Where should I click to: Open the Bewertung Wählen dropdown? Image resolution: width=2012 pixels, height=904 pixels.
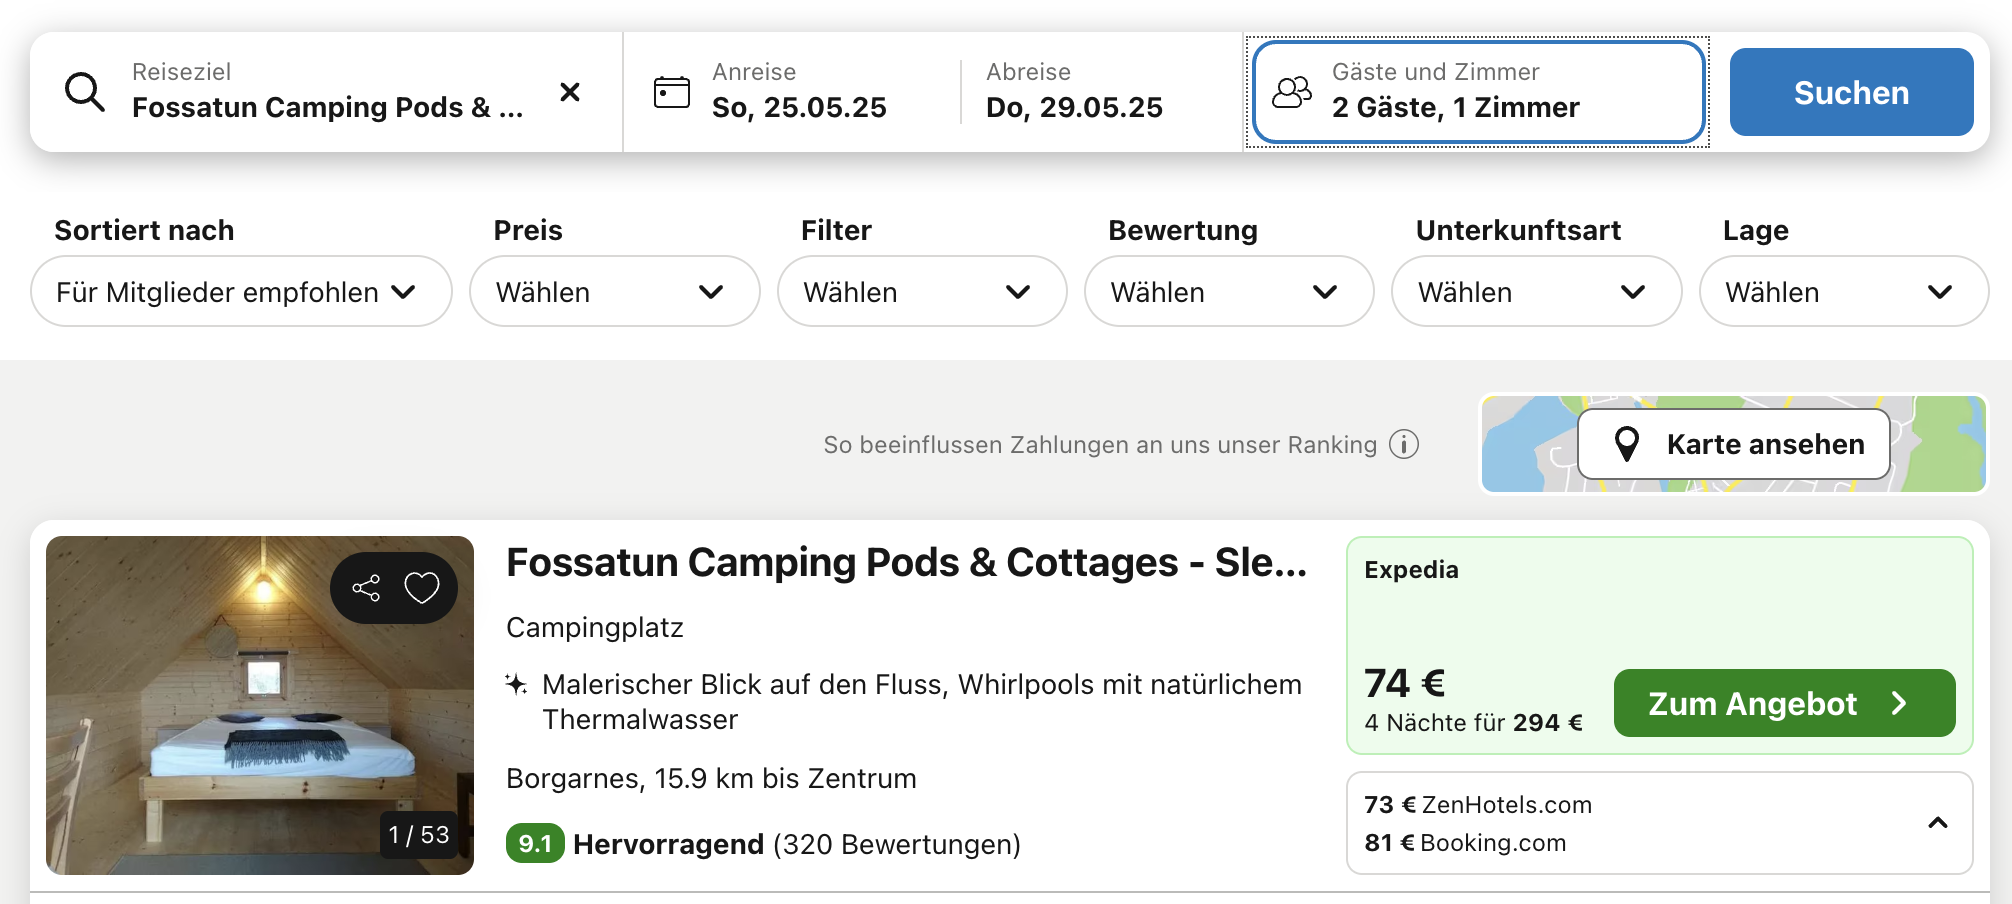pos(1229,291)
